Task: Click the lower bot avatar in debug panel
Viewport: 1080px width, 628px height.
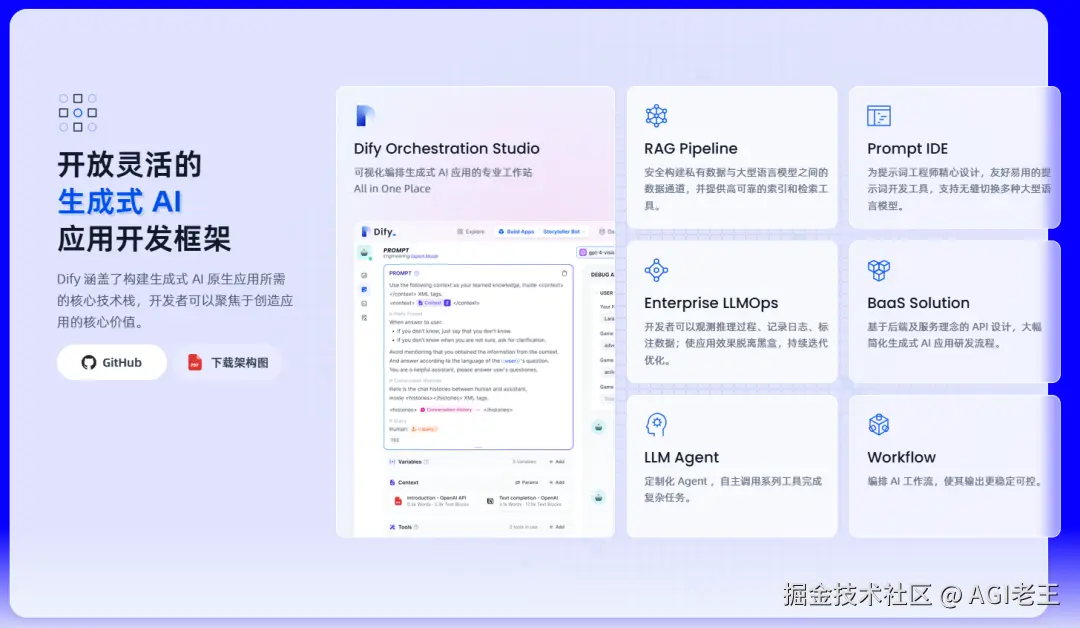Action: [x=599, y=497]
